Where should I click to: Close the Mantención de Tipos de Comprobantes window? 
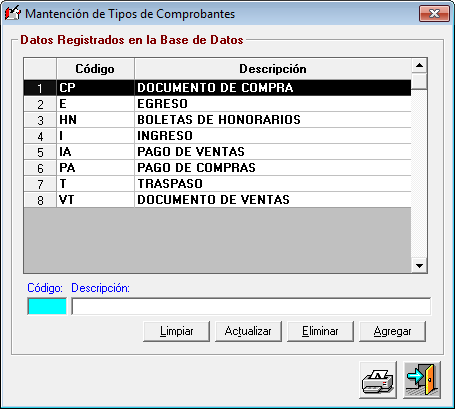click(434, 14)
